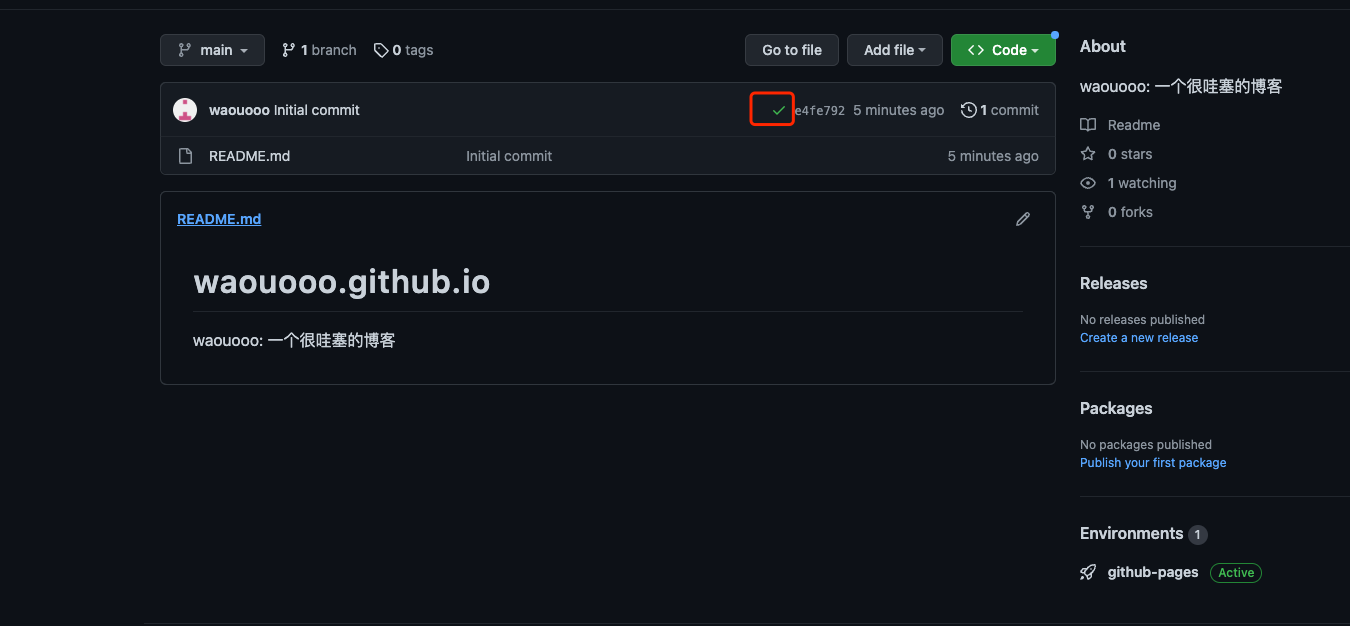
Task: Open the 1 watching link
Action: (1129, 183)
